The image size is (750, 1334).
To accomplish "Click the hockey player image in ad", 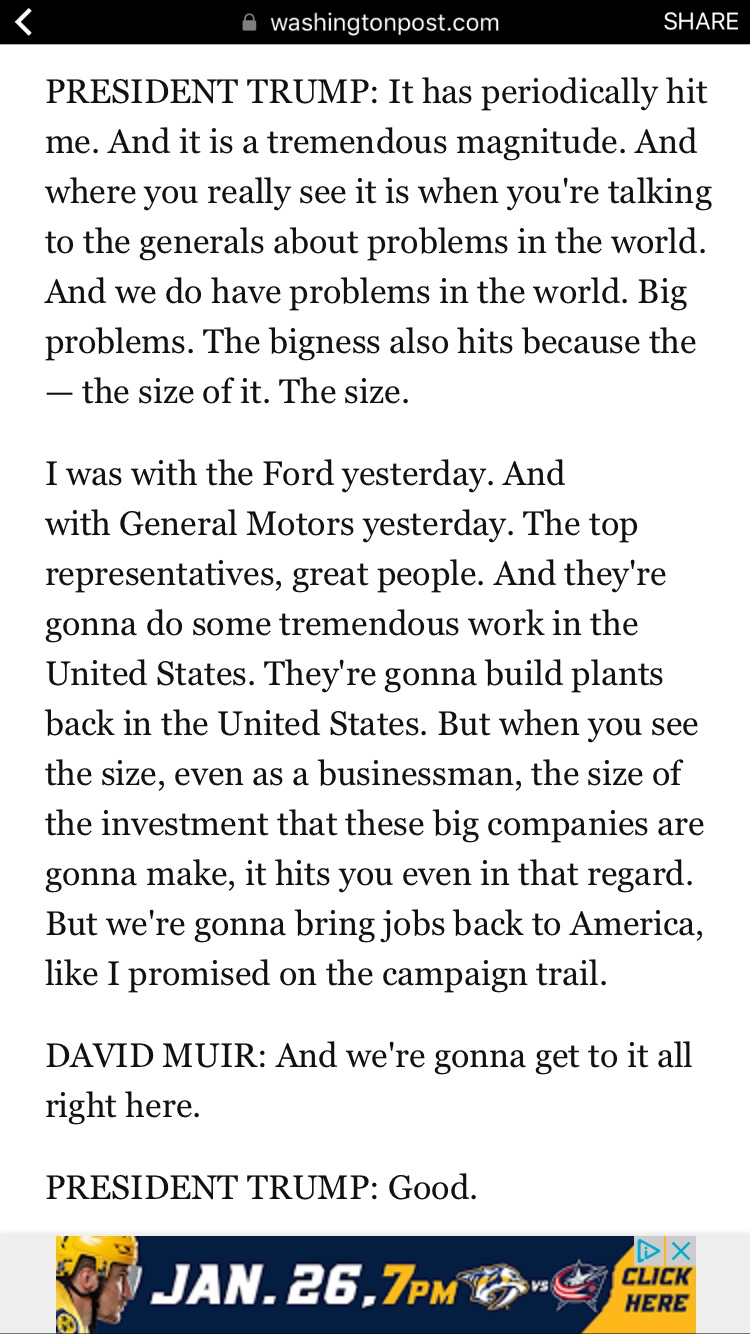I will click(x=95, y=1283).
